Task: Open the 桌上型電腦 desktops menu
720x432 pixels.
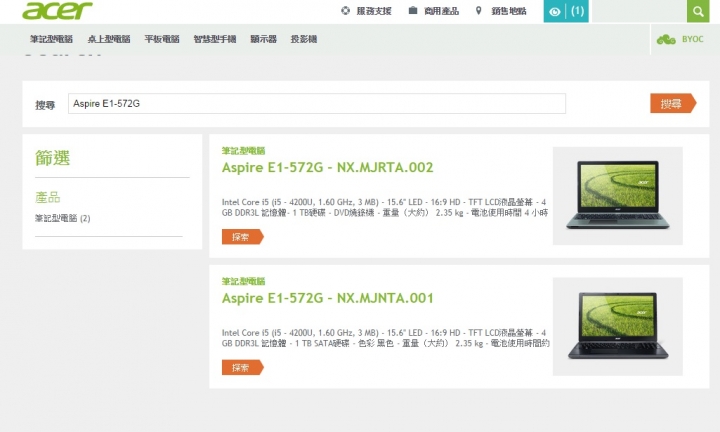Action: tap(109, 39)
